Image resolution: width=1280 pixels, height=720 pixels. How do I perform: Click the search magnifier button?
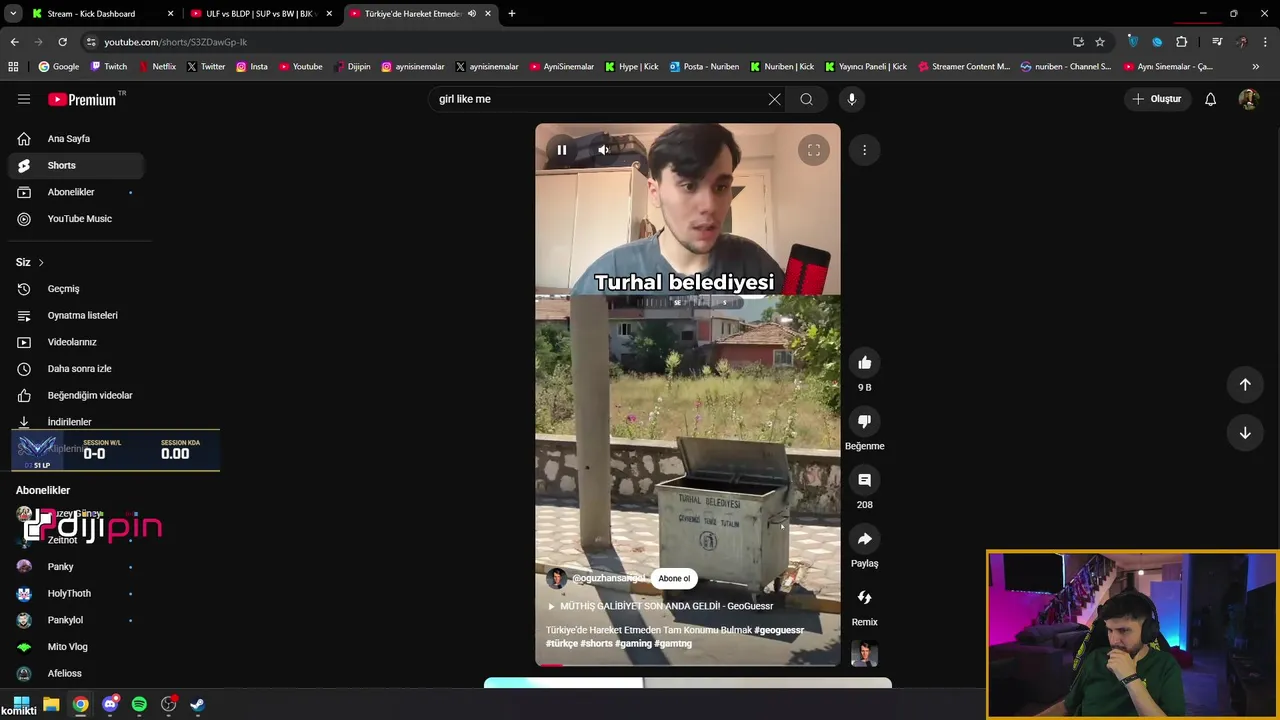806,99
